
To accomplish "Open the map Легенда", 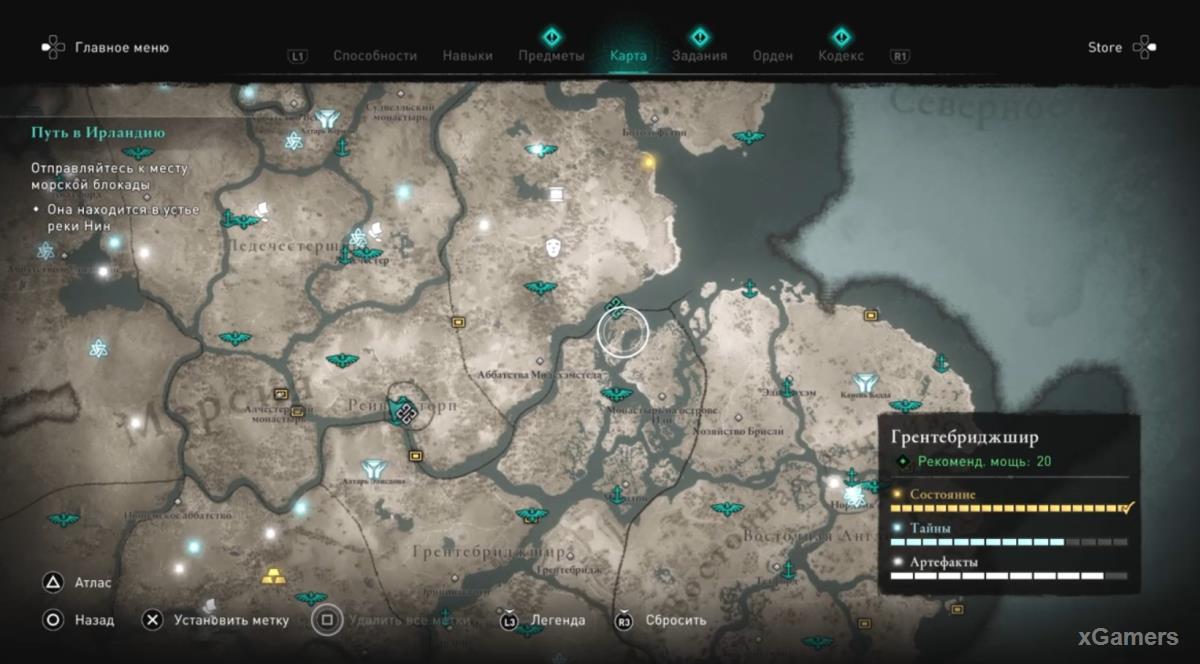I will [x=558, y=620].
